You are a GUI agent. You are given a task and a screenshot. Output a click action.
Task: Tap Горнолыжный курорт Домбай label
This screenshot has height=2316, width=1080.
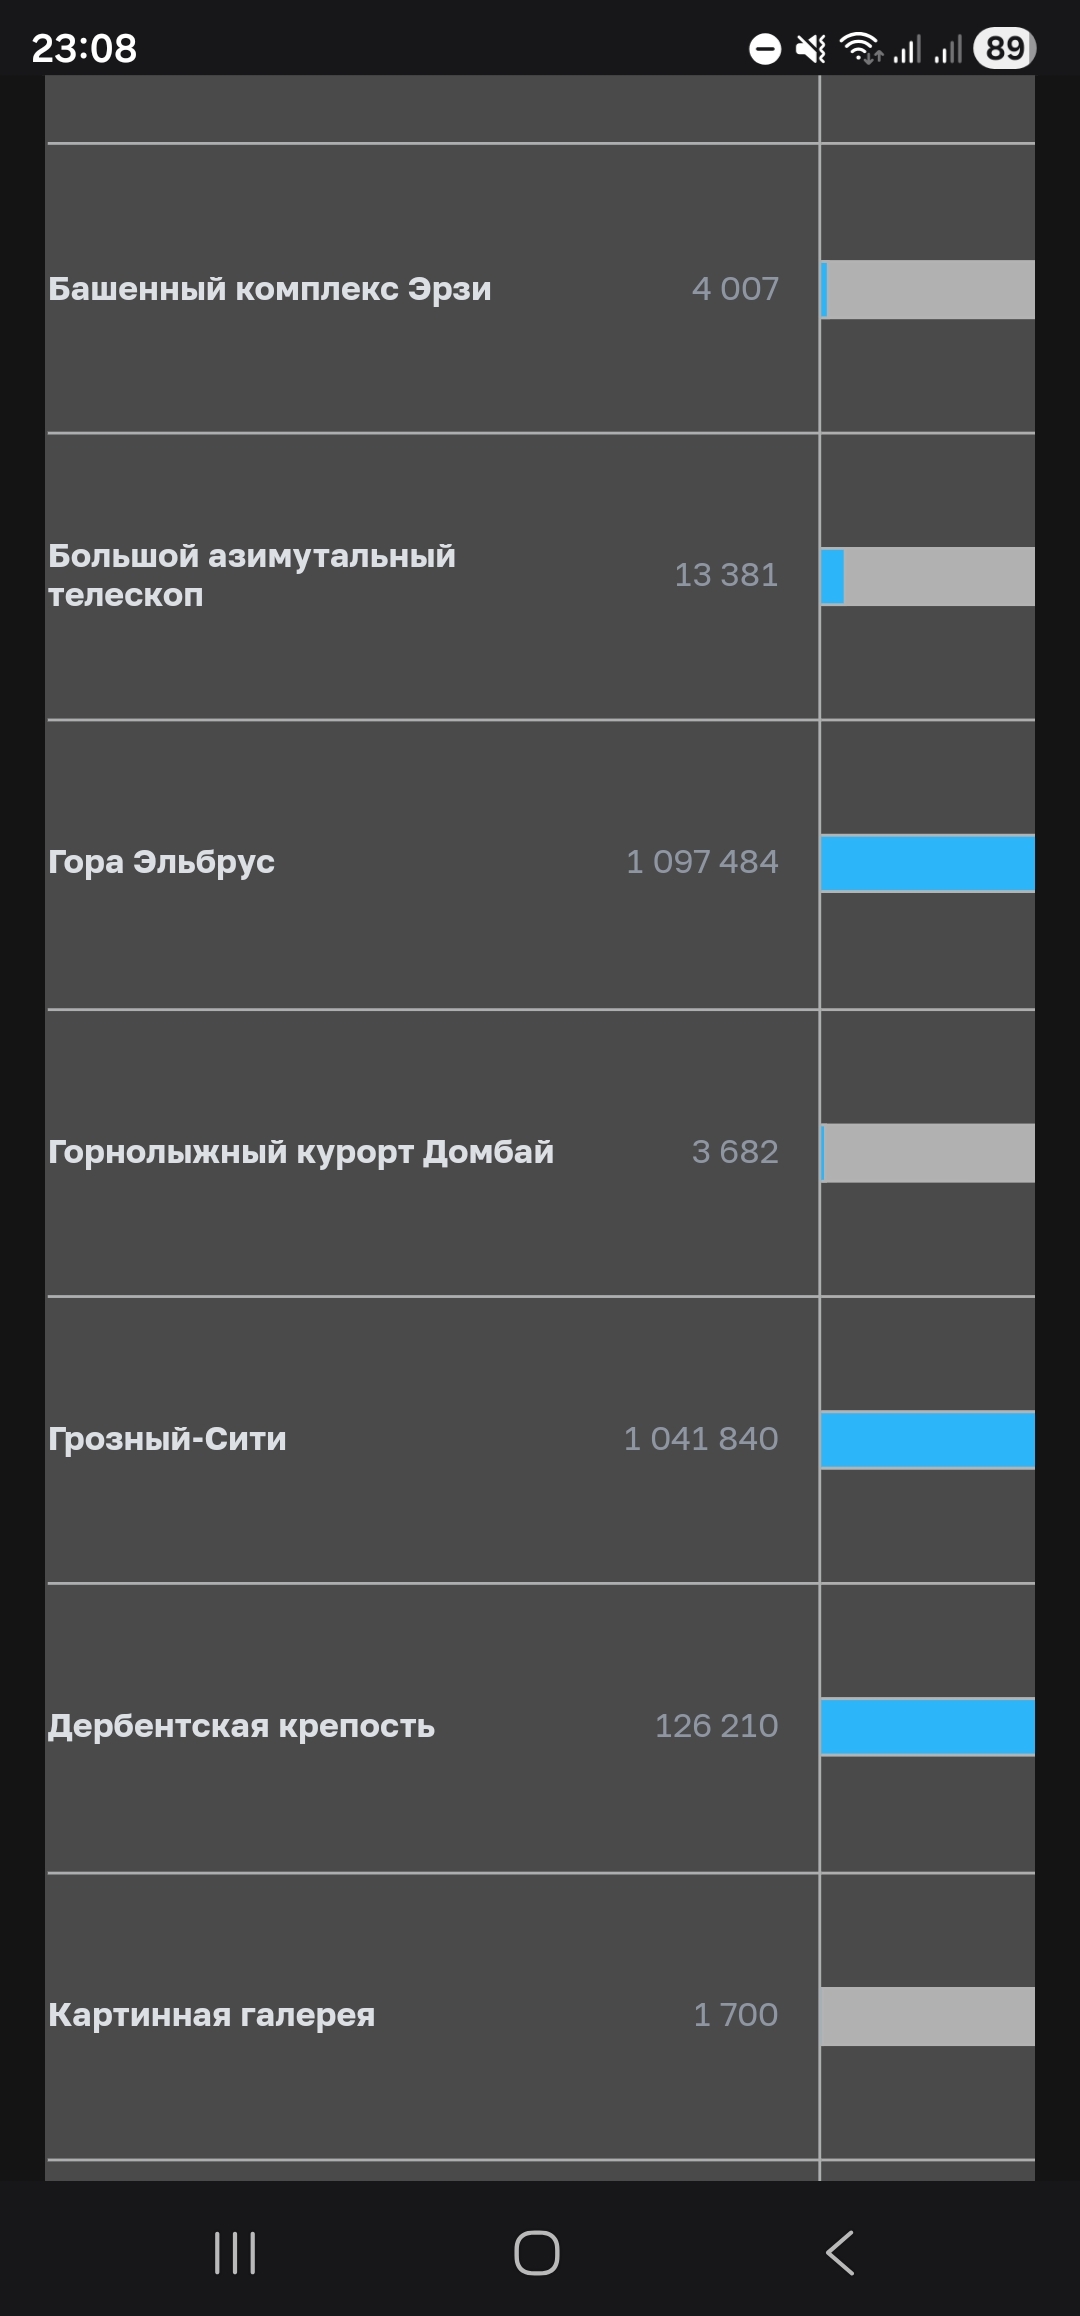tap(301, 1152)
